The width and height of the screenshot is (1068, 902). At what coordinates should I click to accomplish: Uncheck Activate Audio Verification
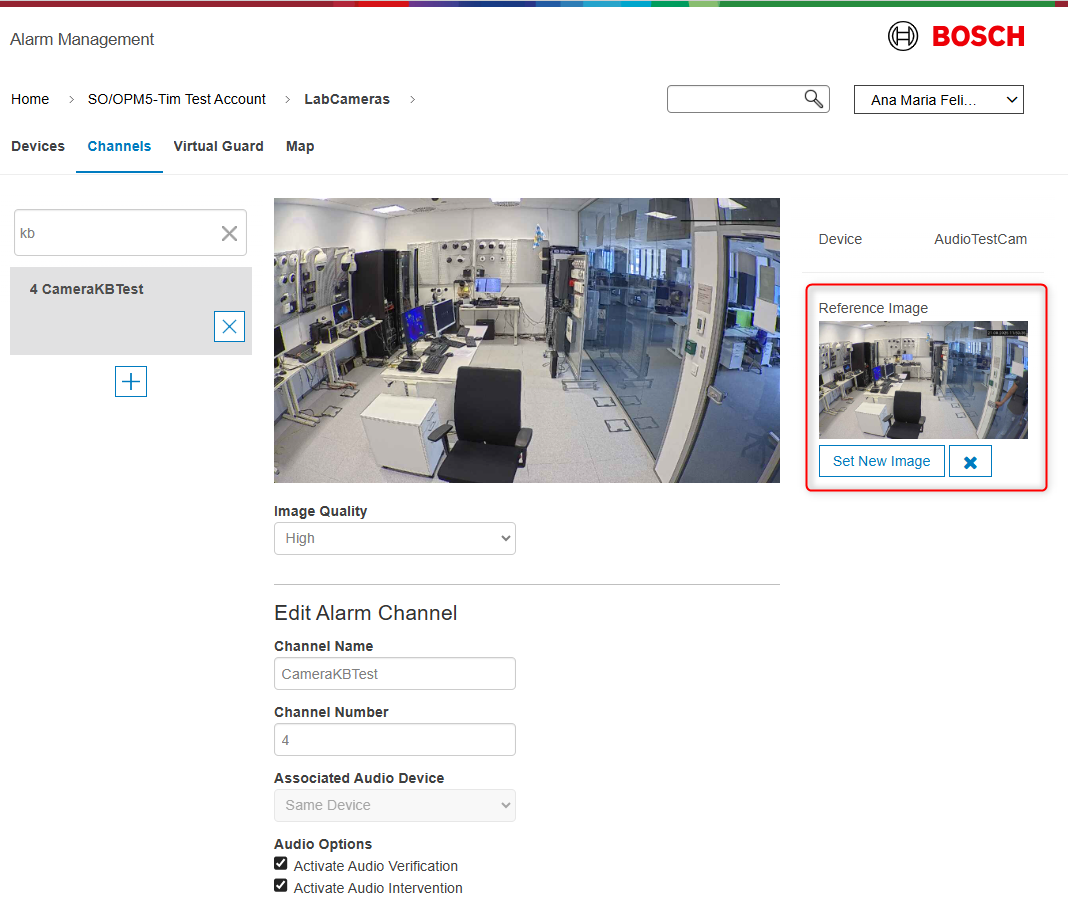[281, 864]
